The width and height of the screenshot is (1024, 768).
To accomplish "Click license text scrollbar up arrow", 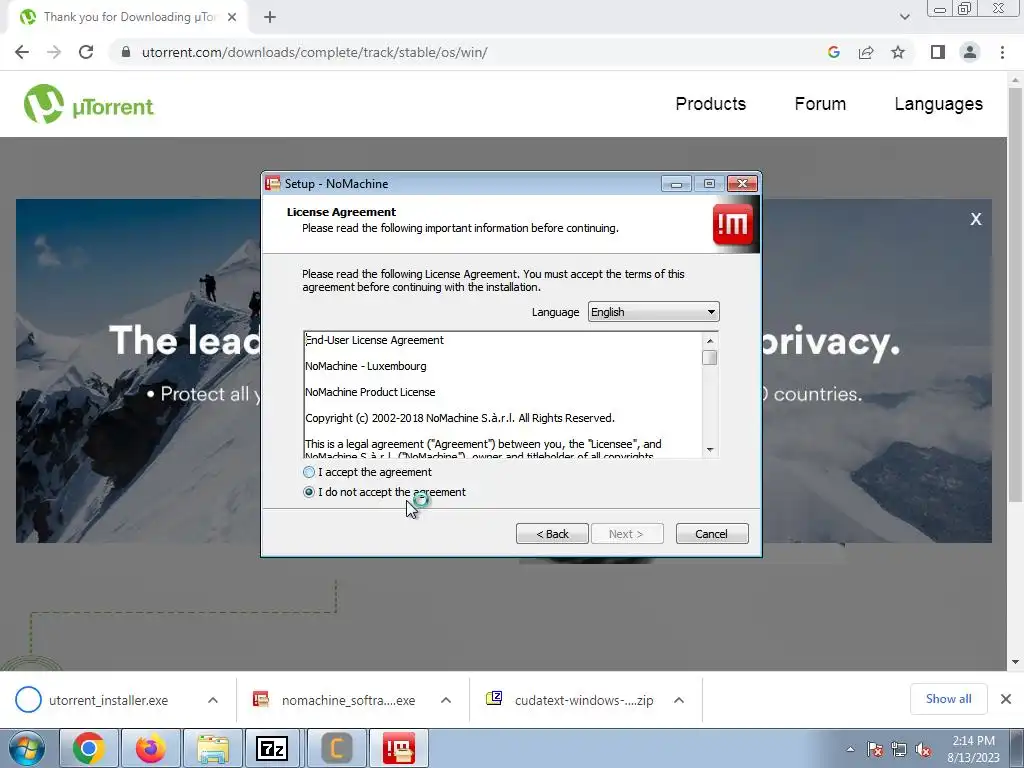I will click(710, 341).
